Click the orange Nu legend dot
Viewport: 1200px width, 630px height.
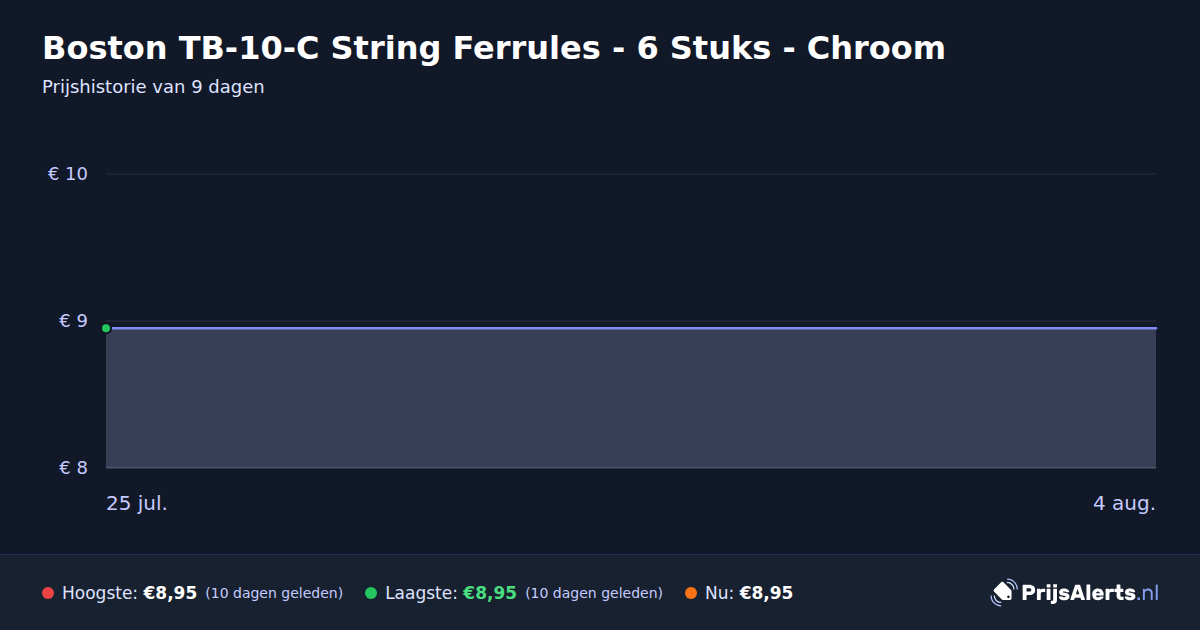coord(691,593)
